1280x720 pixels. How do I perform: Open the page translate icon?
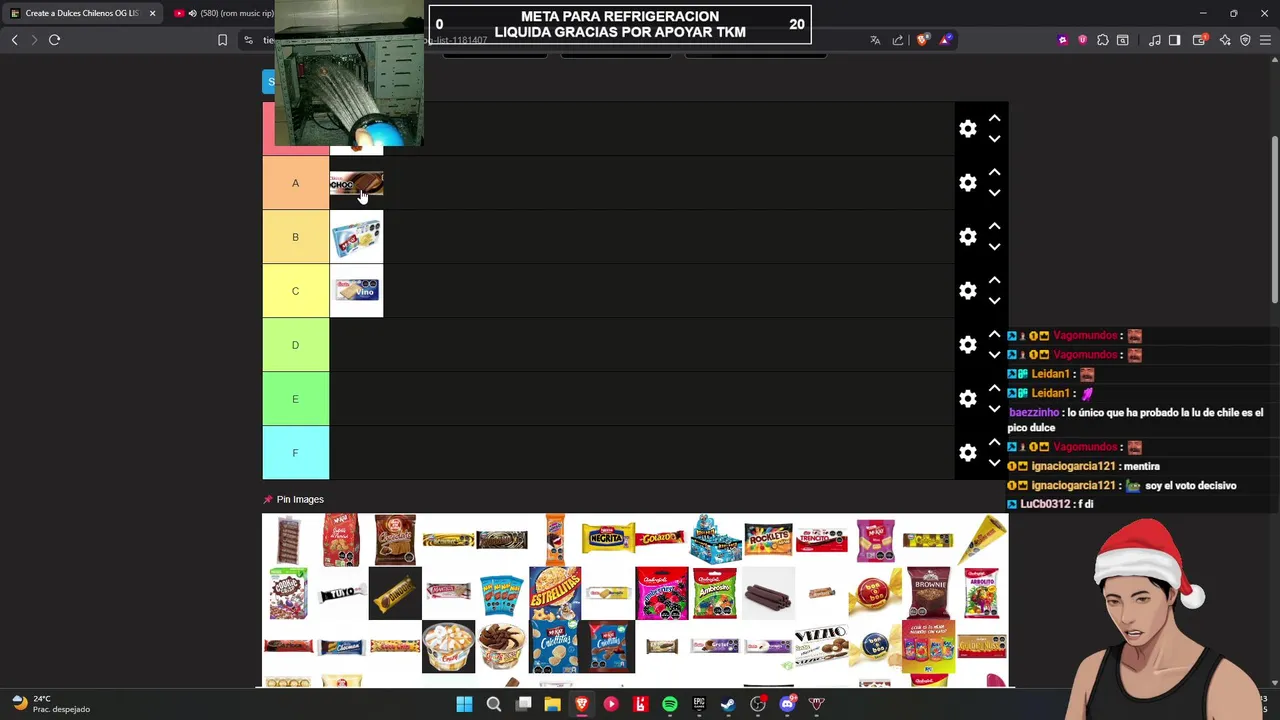[x=875, y=40]
